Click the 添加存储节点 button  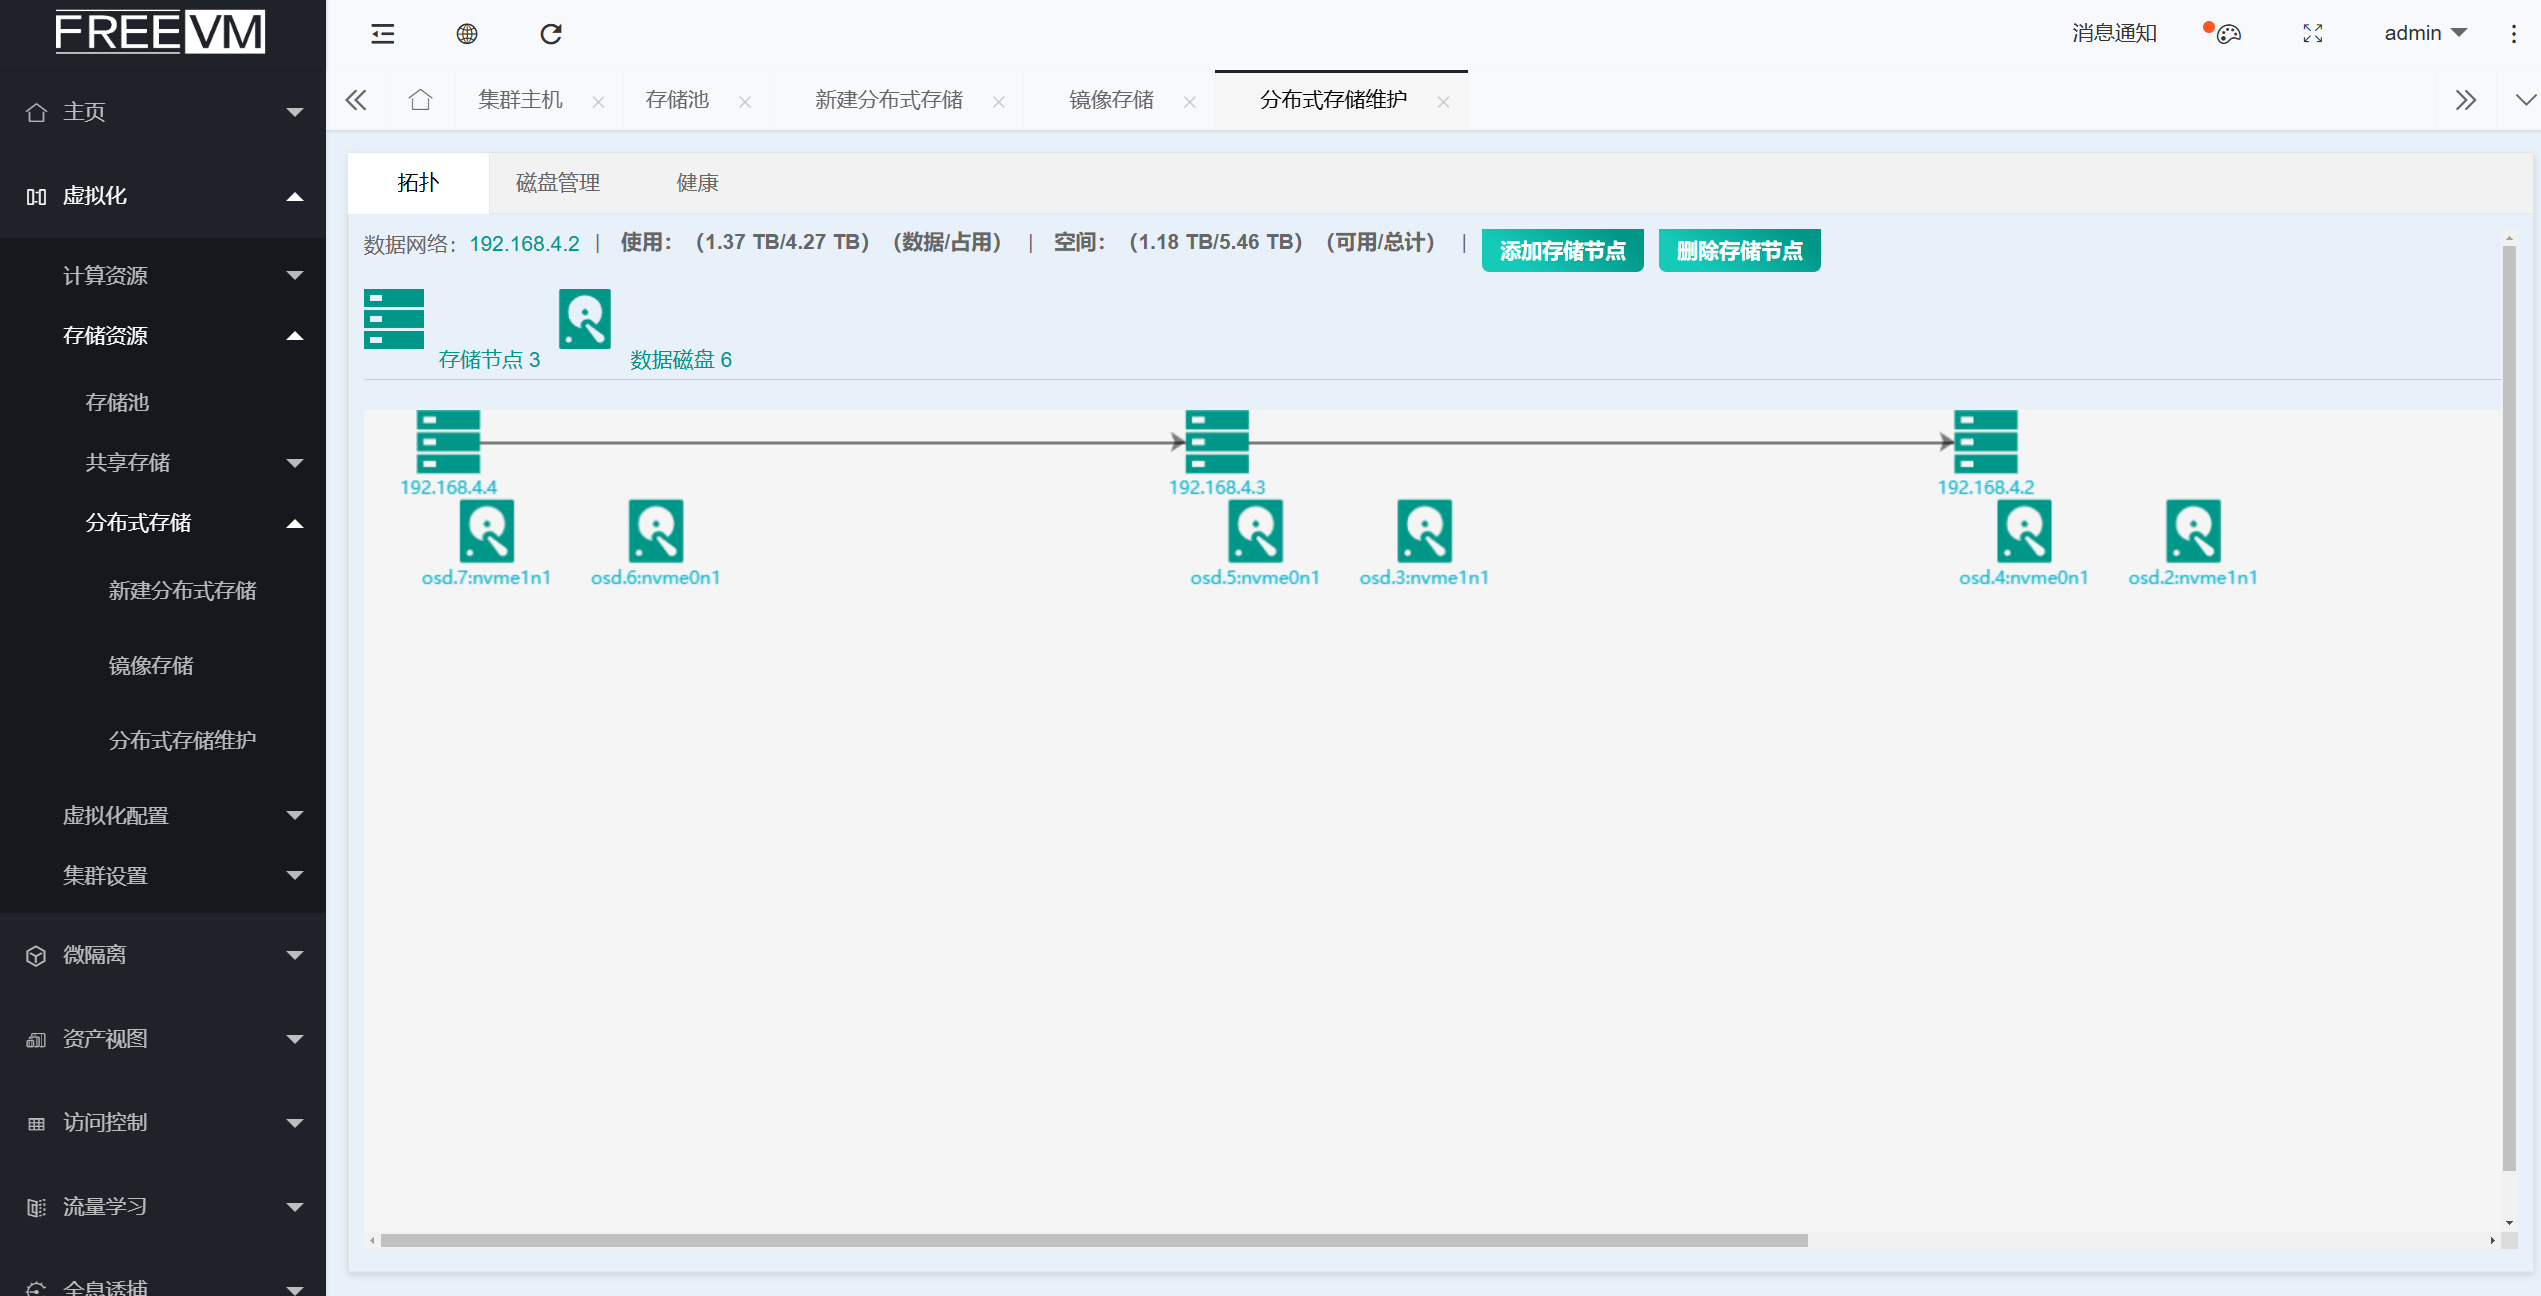click(x=1562, y=250)
